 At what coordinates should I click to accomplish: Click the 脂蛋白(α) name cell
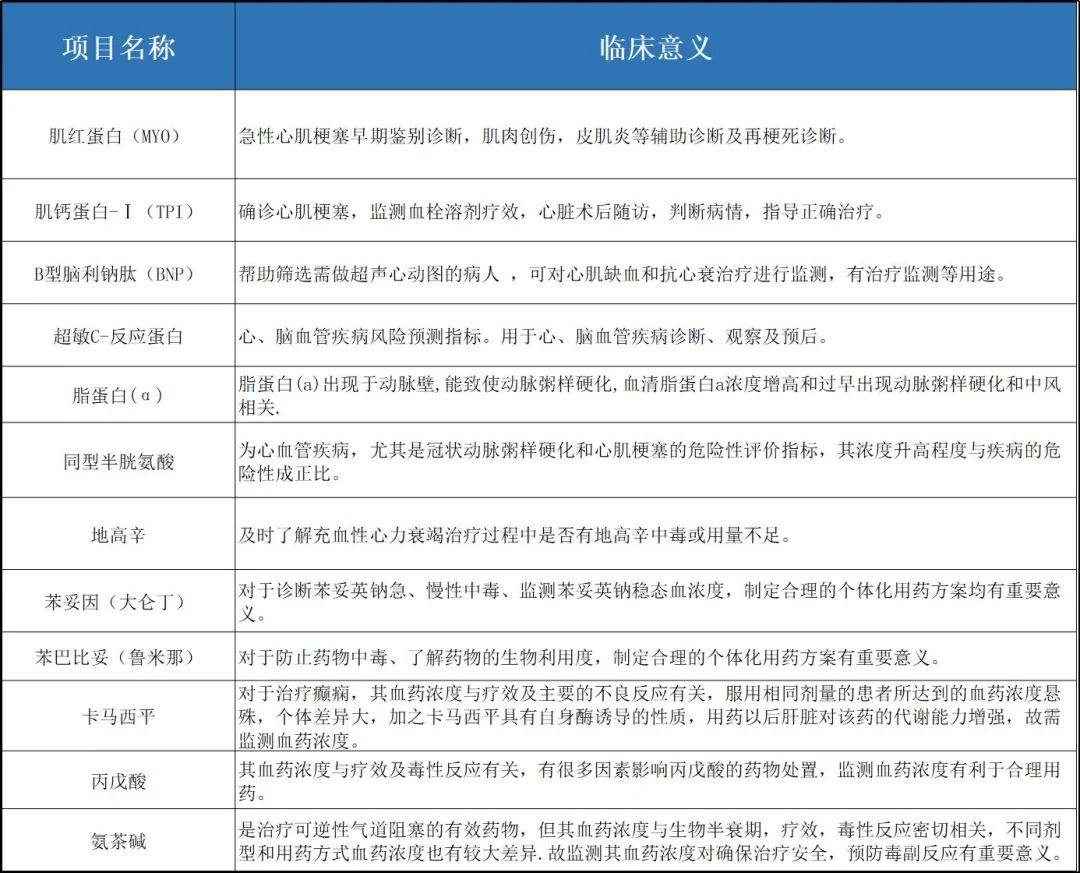pos(118,394)
